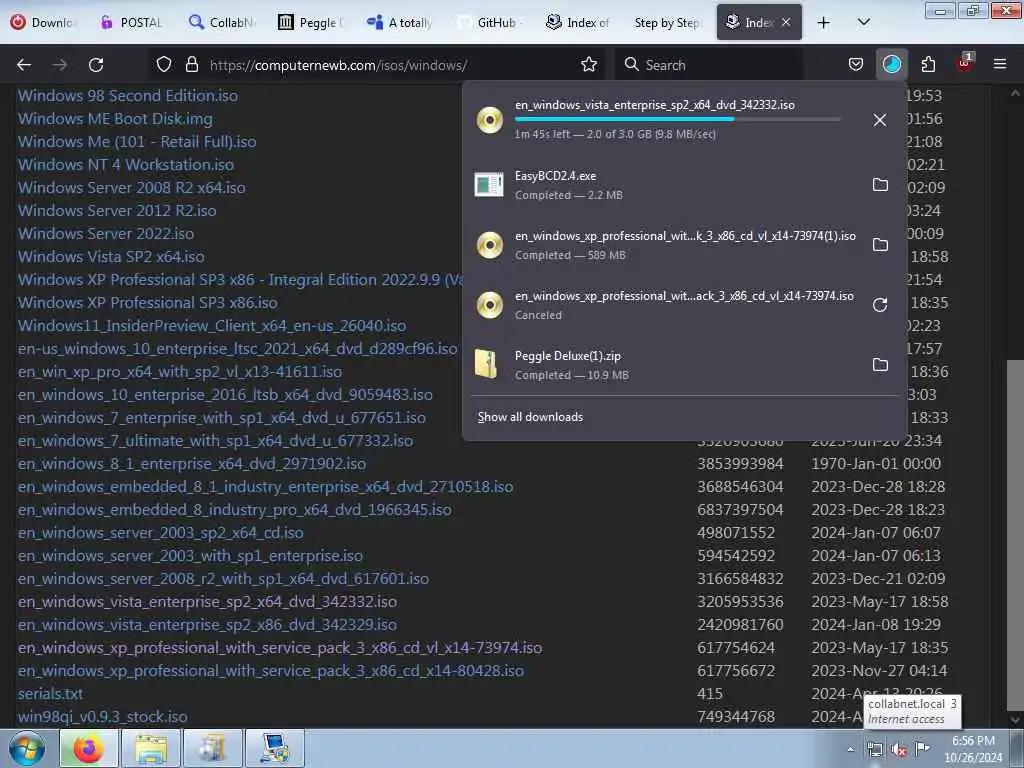Switch to the POSTAL tab
The height and width of the screenshot is (768, 1024).
pyautogui.click(x=130, y=22)
